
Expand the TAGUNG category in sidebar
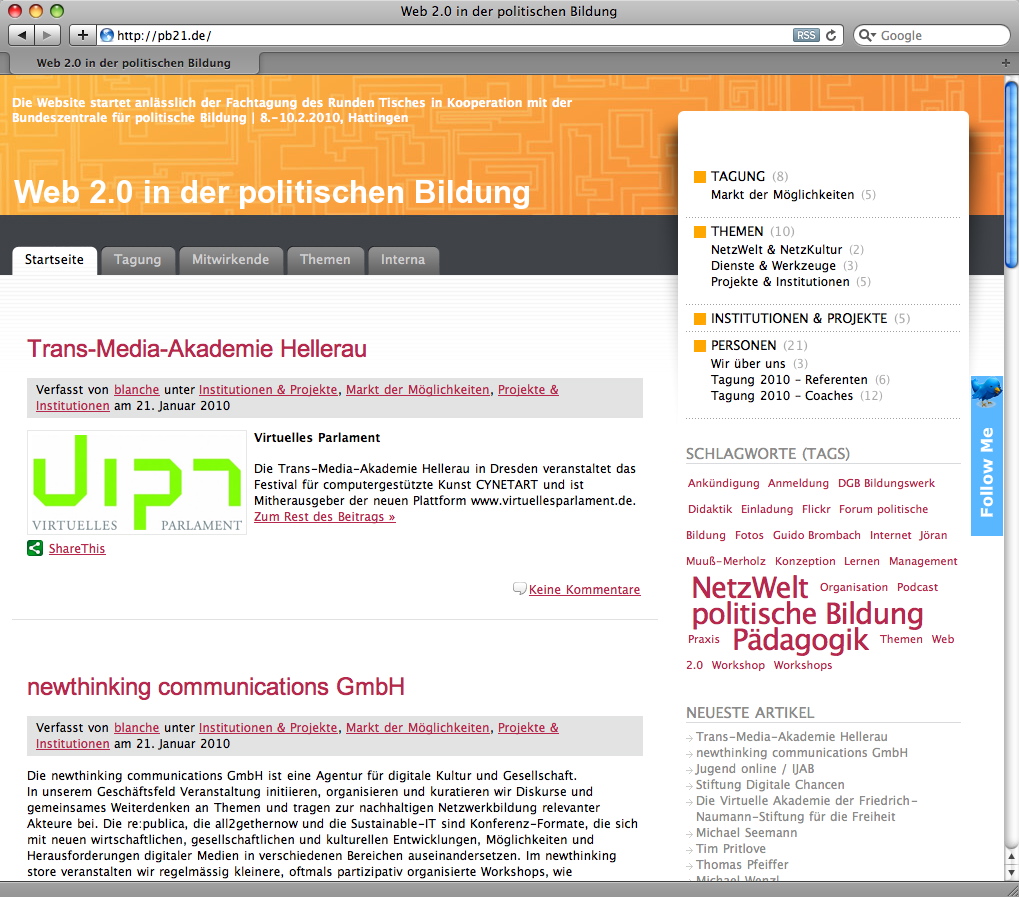[738, 176]
